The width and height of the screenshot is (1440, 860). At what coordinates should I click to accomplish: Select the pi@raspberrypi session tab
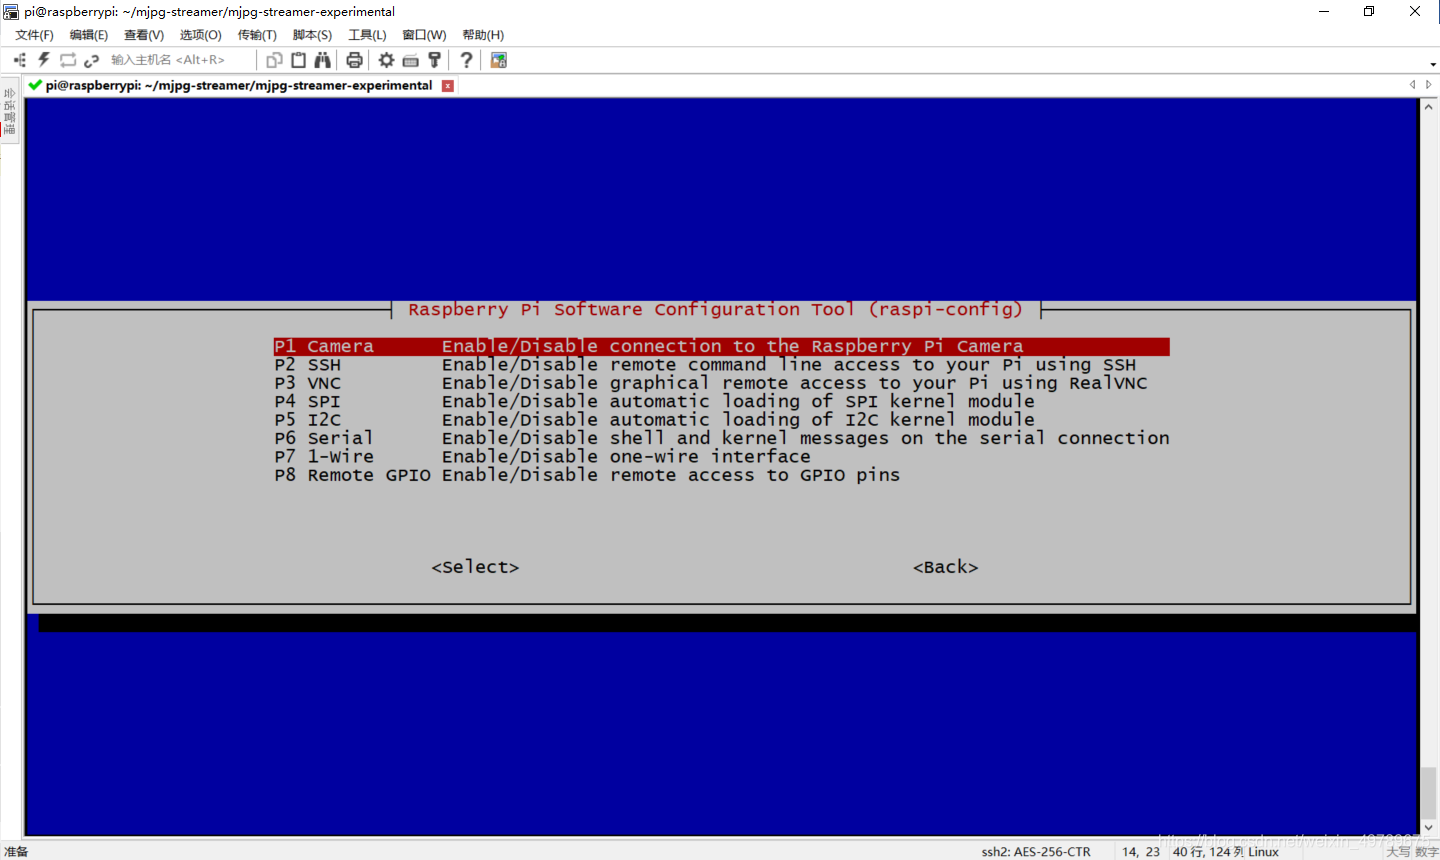[x=239, y=85]
